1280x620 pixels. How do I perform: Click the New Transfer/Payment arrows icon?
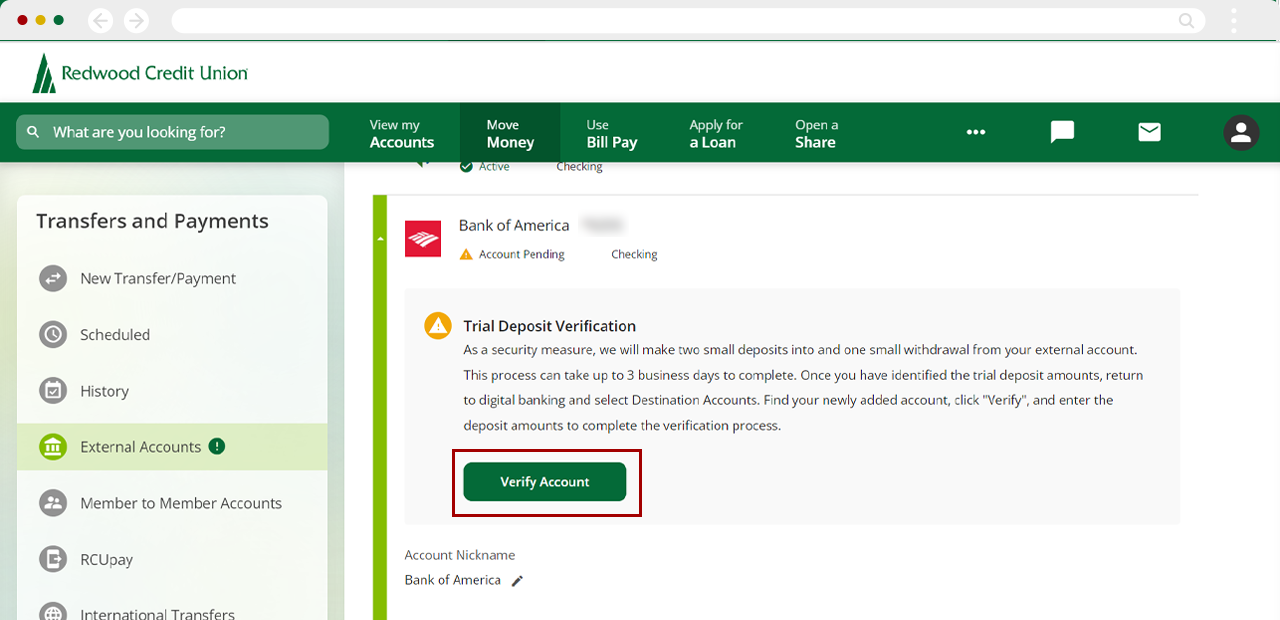[x=53, y=278]
